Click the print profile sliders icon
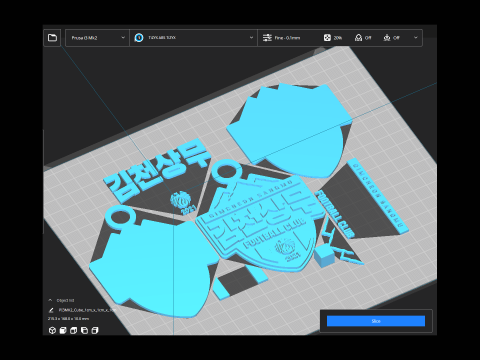The image size is (480, 360). (x=267, y=38)
